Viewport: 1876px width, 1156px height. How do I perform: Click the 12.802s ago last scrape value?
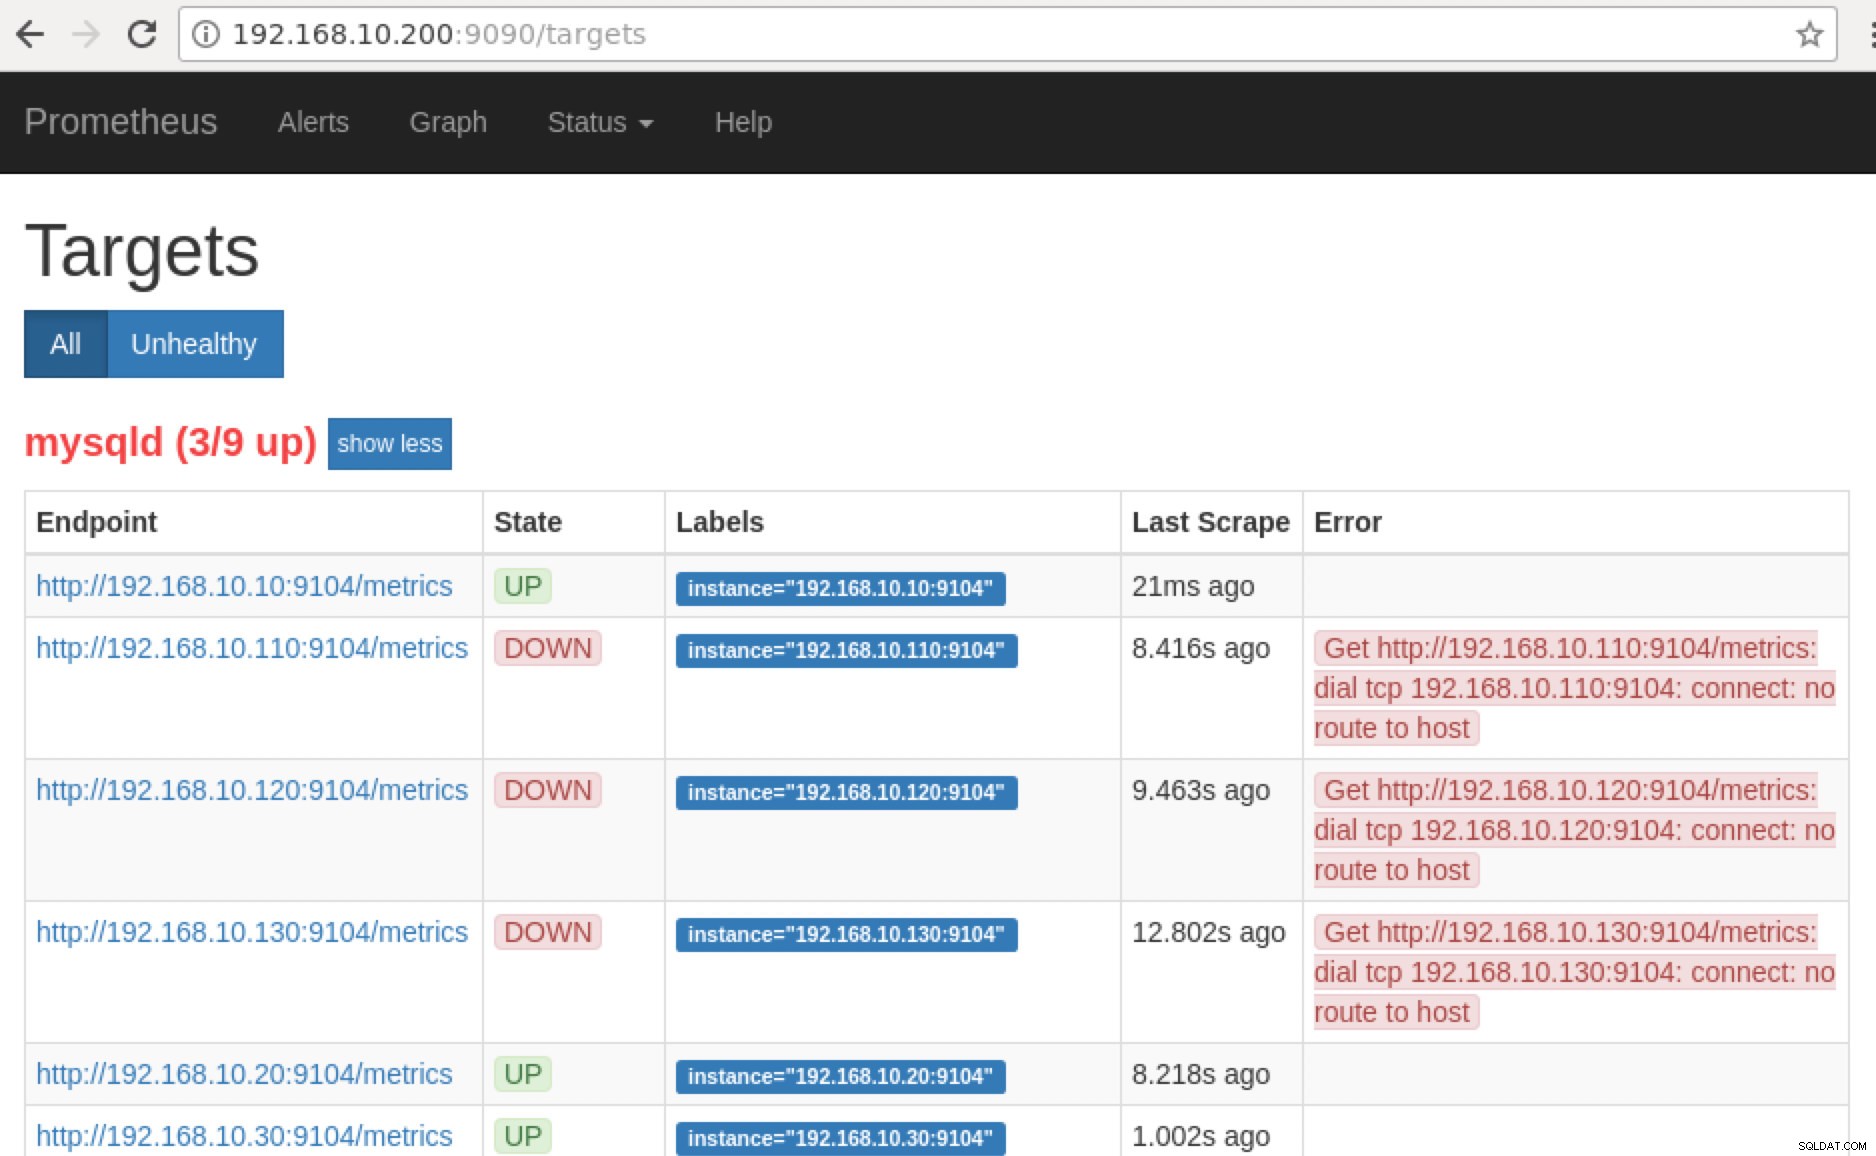[x=1209, y=932]
